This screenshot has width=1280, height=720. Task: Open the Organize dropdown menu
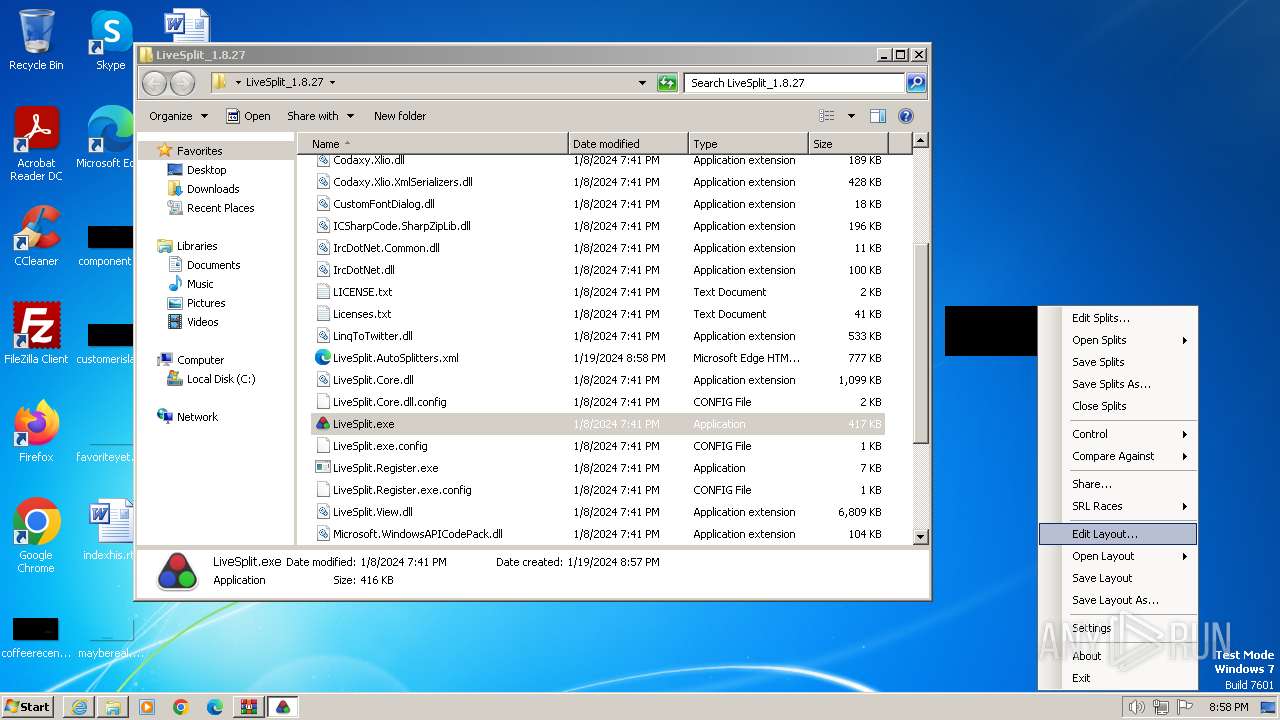pos(178,116)
